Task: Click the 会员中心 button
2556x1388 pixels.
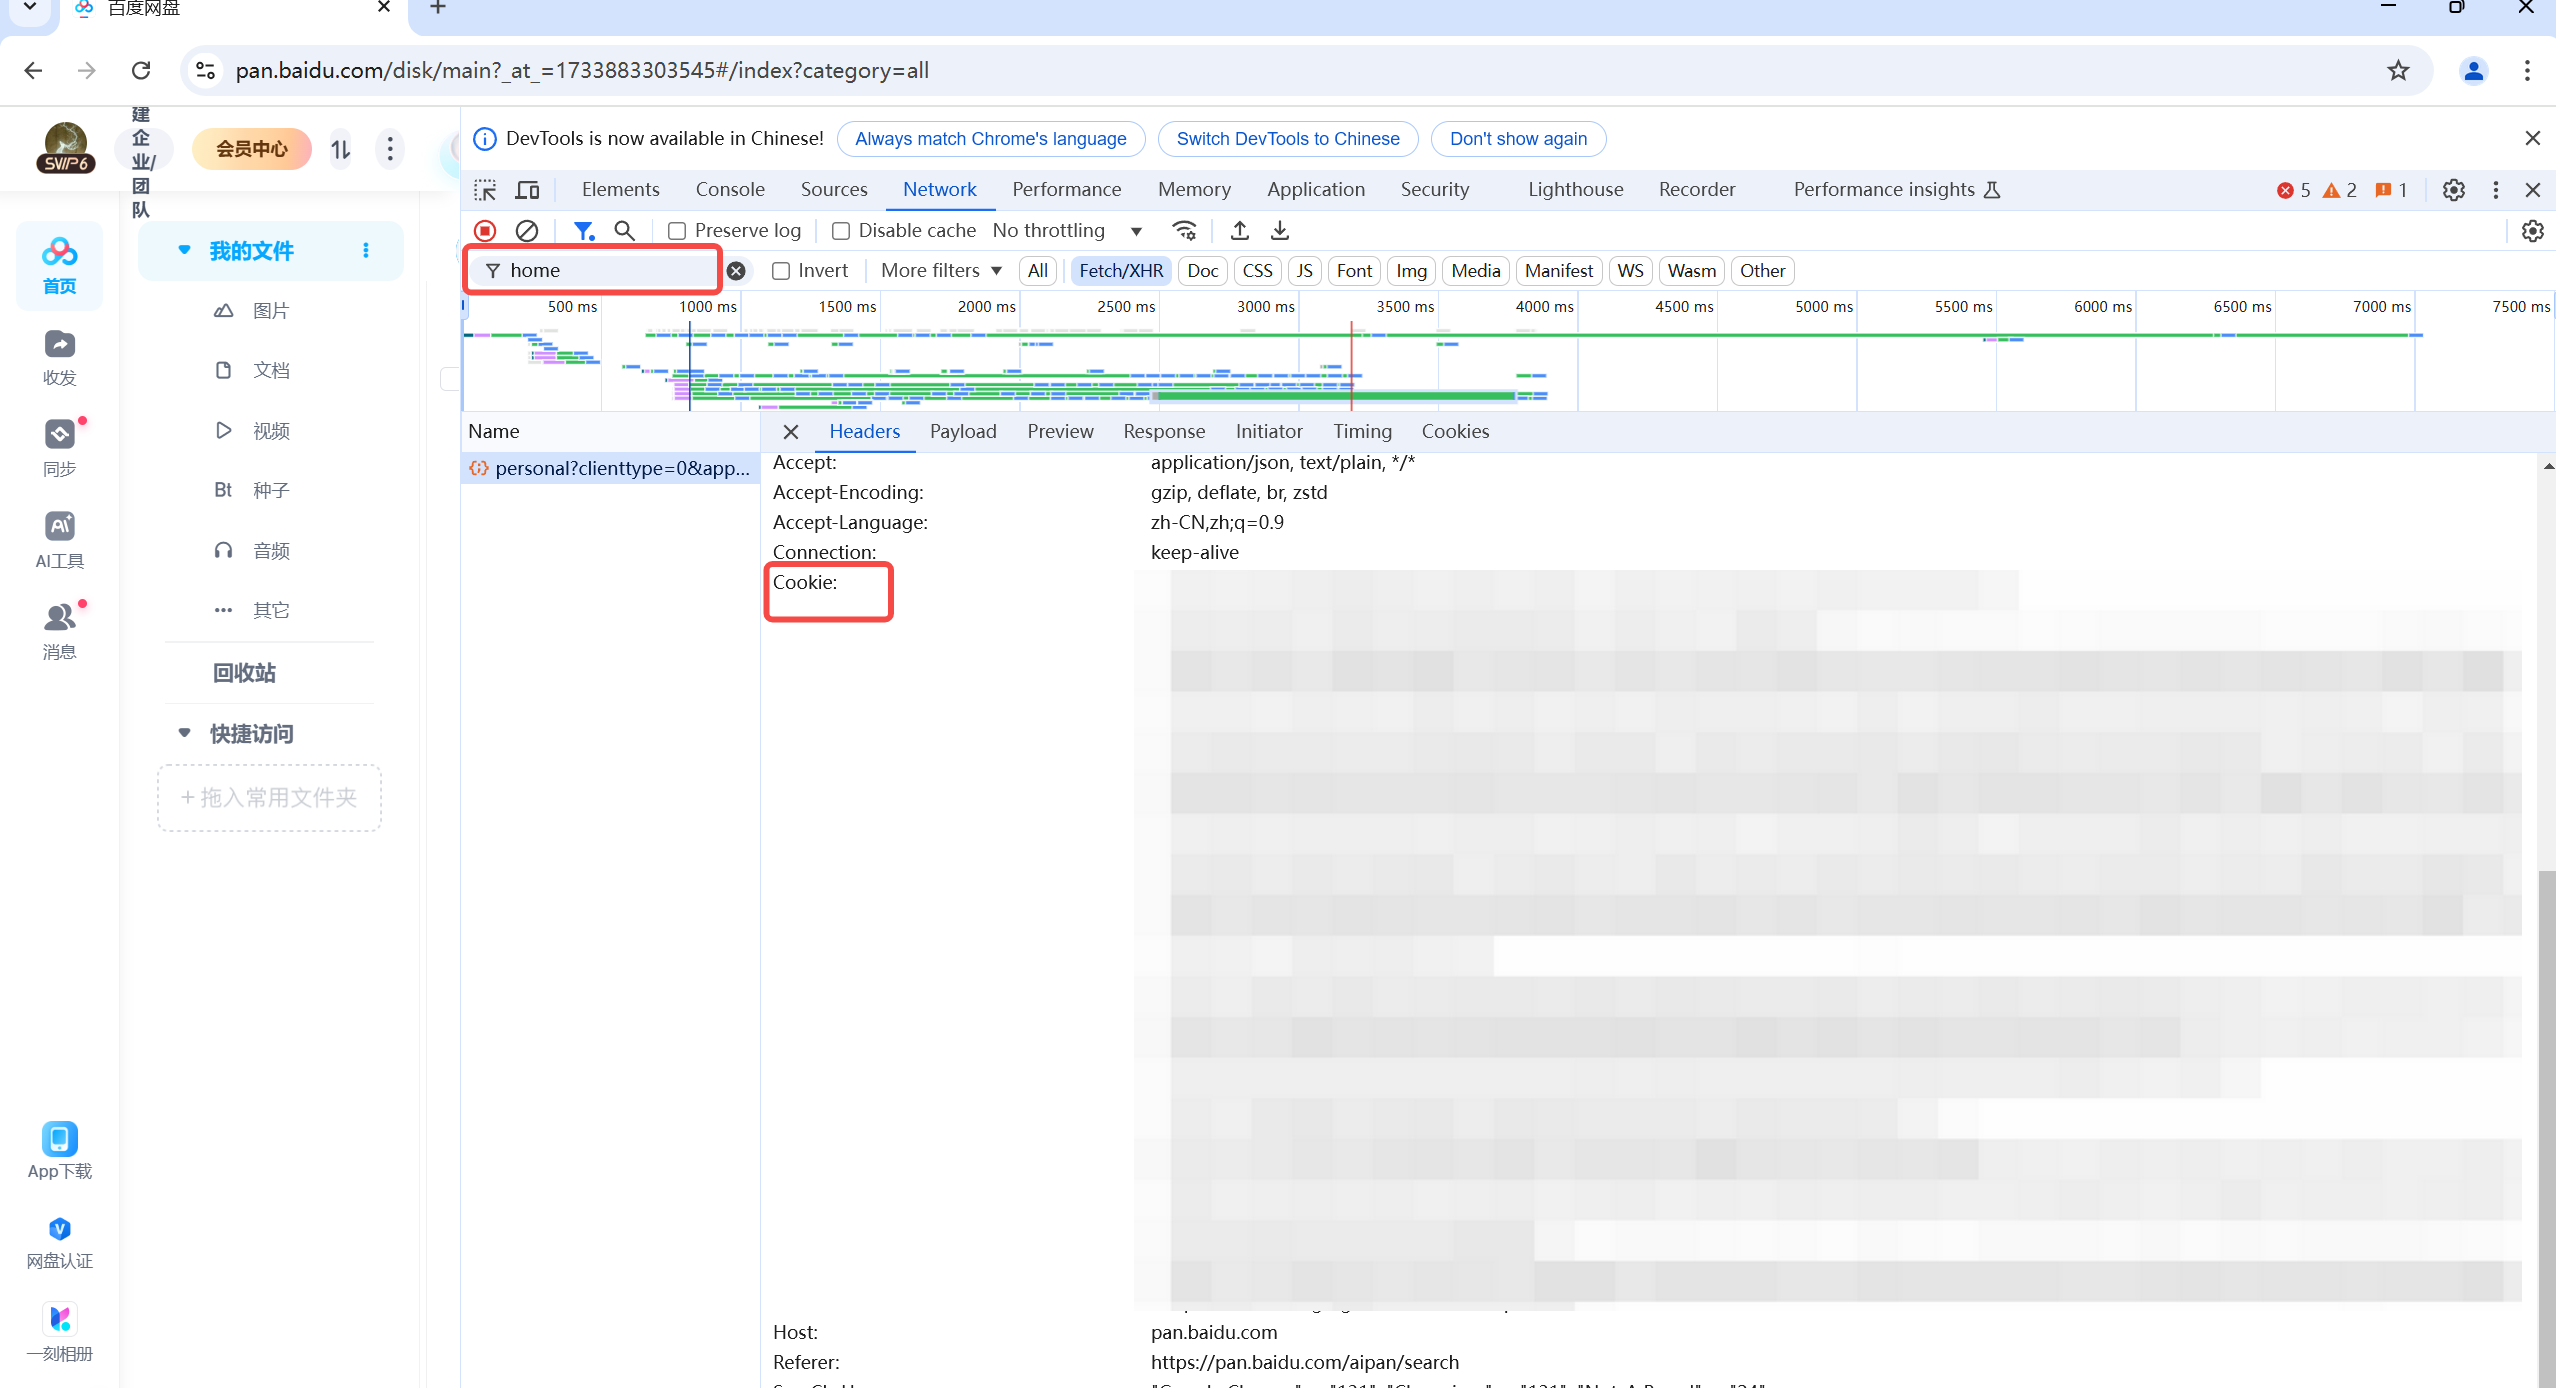Action: click(x=251, y=149)
